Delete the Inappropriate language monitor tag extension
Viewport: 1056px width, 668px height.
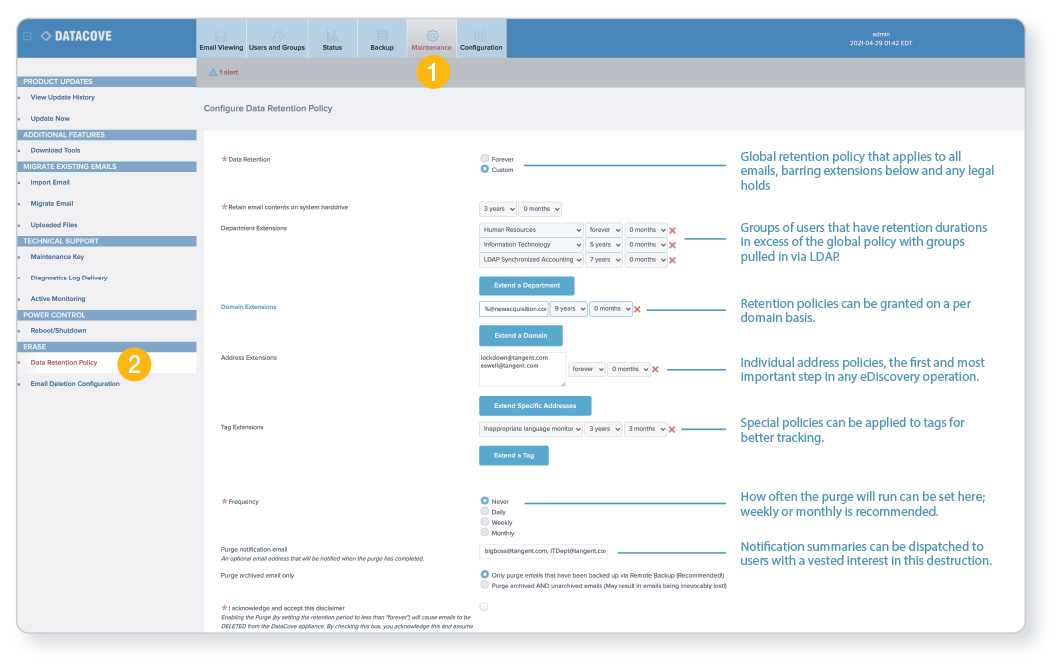pyautogui.click(x=672, y=429)
